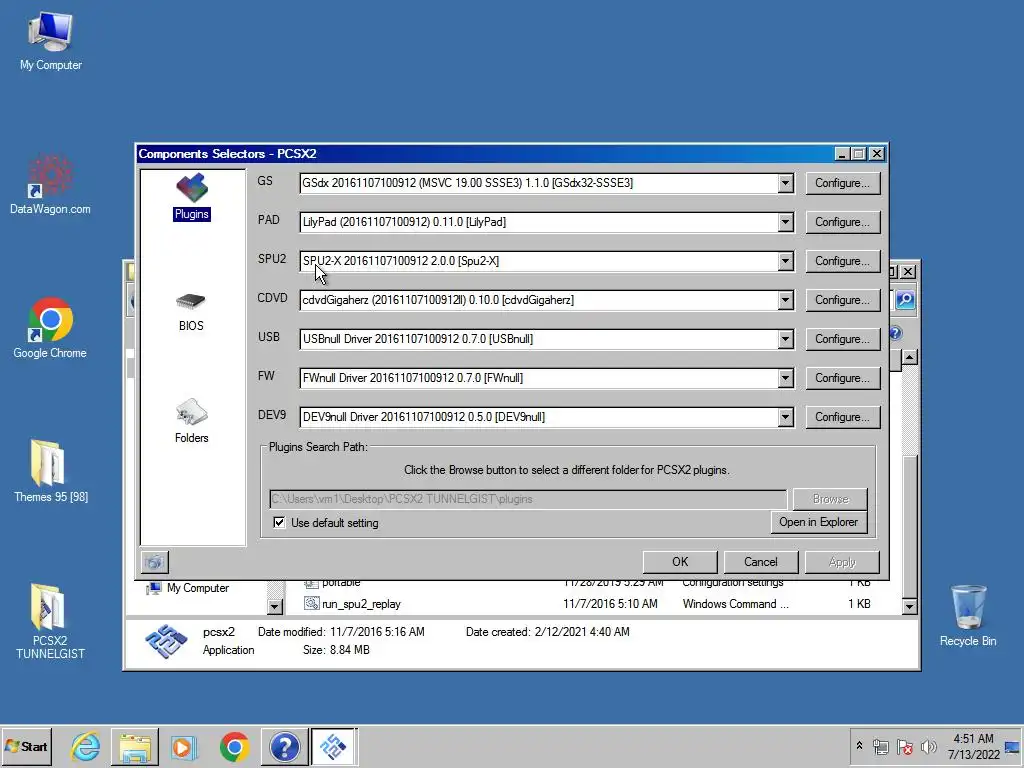Click Explorer navigation pane scroll down arrow
The height and width of the screenshot is (768, 1024).
tap(275, 607)
